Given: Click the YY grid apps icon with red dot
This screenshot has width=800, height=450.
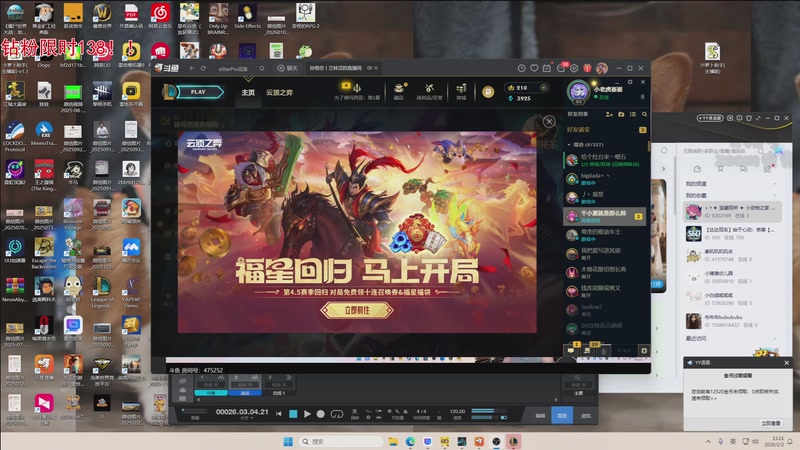Looking at the screenshot, I should [767, 169].
